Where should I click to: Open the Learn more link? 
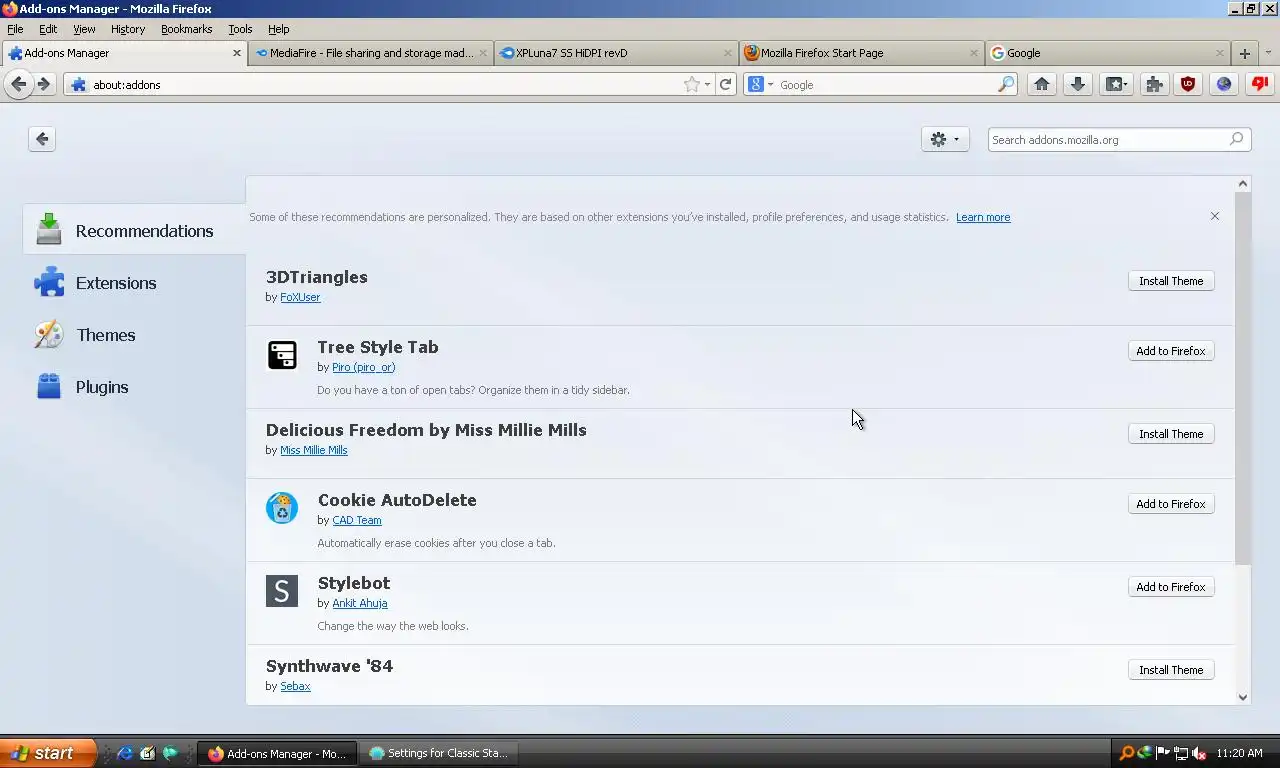[983, 217]
